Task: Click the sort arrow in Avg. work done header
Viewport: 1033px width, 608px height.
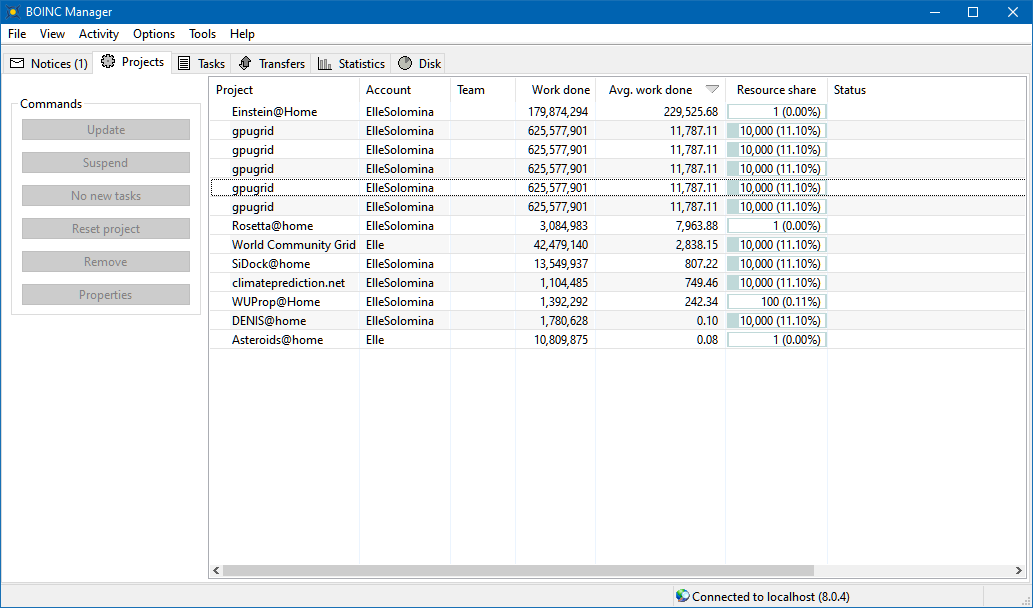Action: point(712,89)
